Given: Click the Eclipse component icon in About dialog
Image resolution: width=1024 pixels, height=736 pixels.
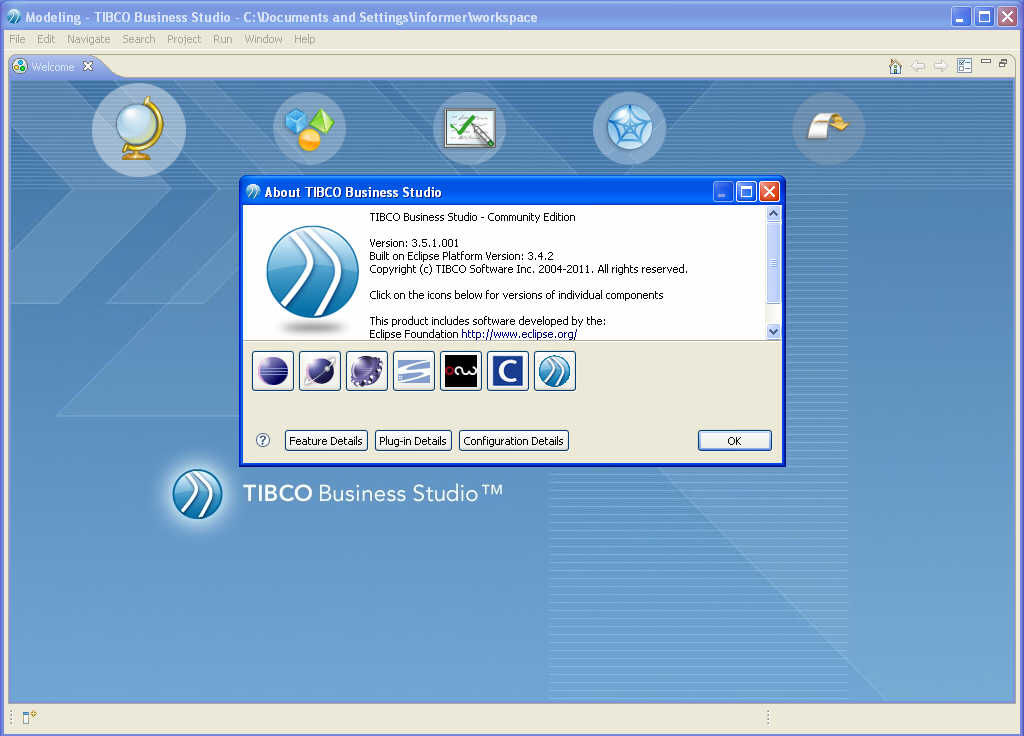Looking at the screenshot, I should click(273, 370).
